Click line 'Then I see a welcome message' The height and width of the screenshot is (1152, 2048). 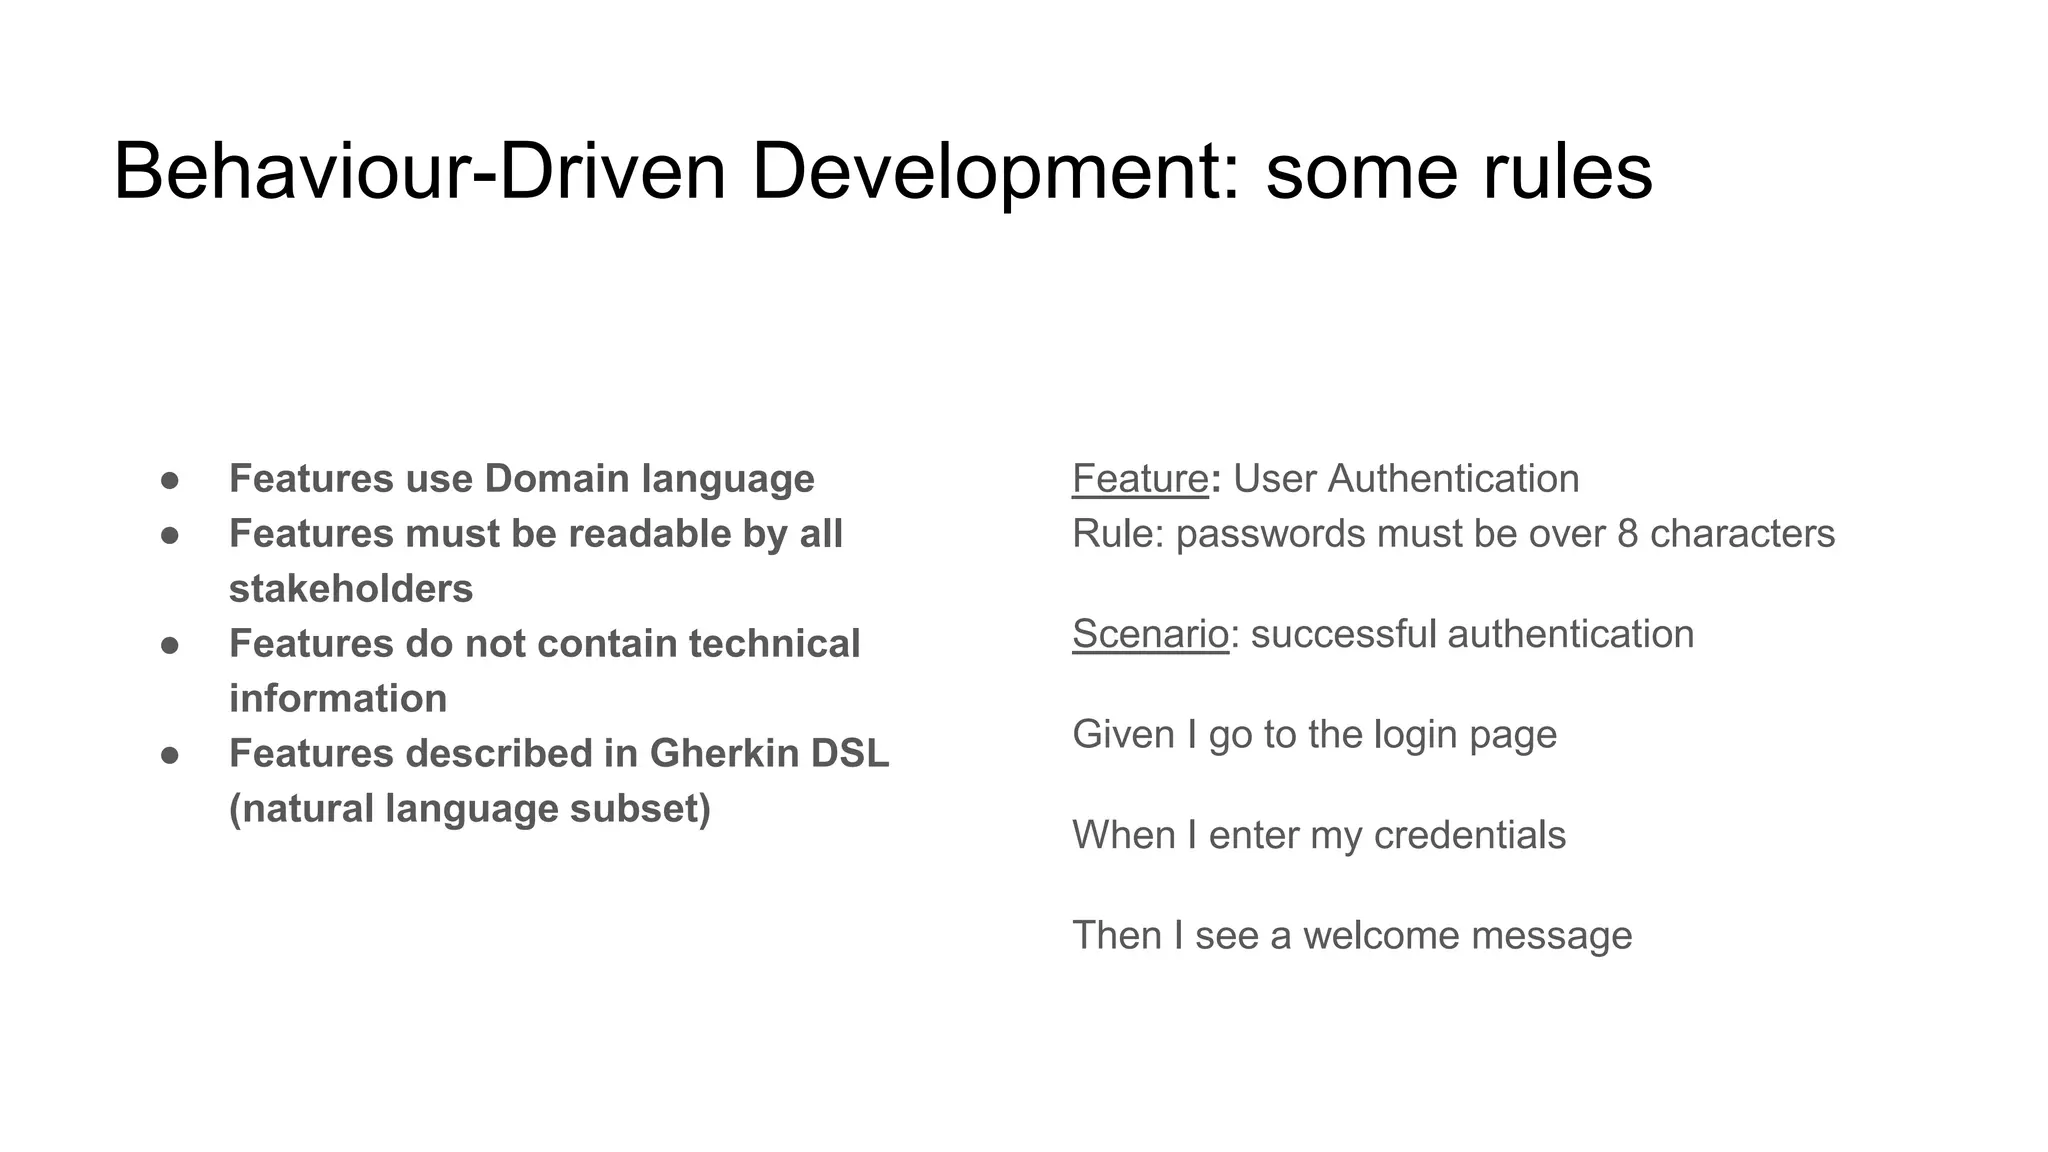[x=1352, y=936]
